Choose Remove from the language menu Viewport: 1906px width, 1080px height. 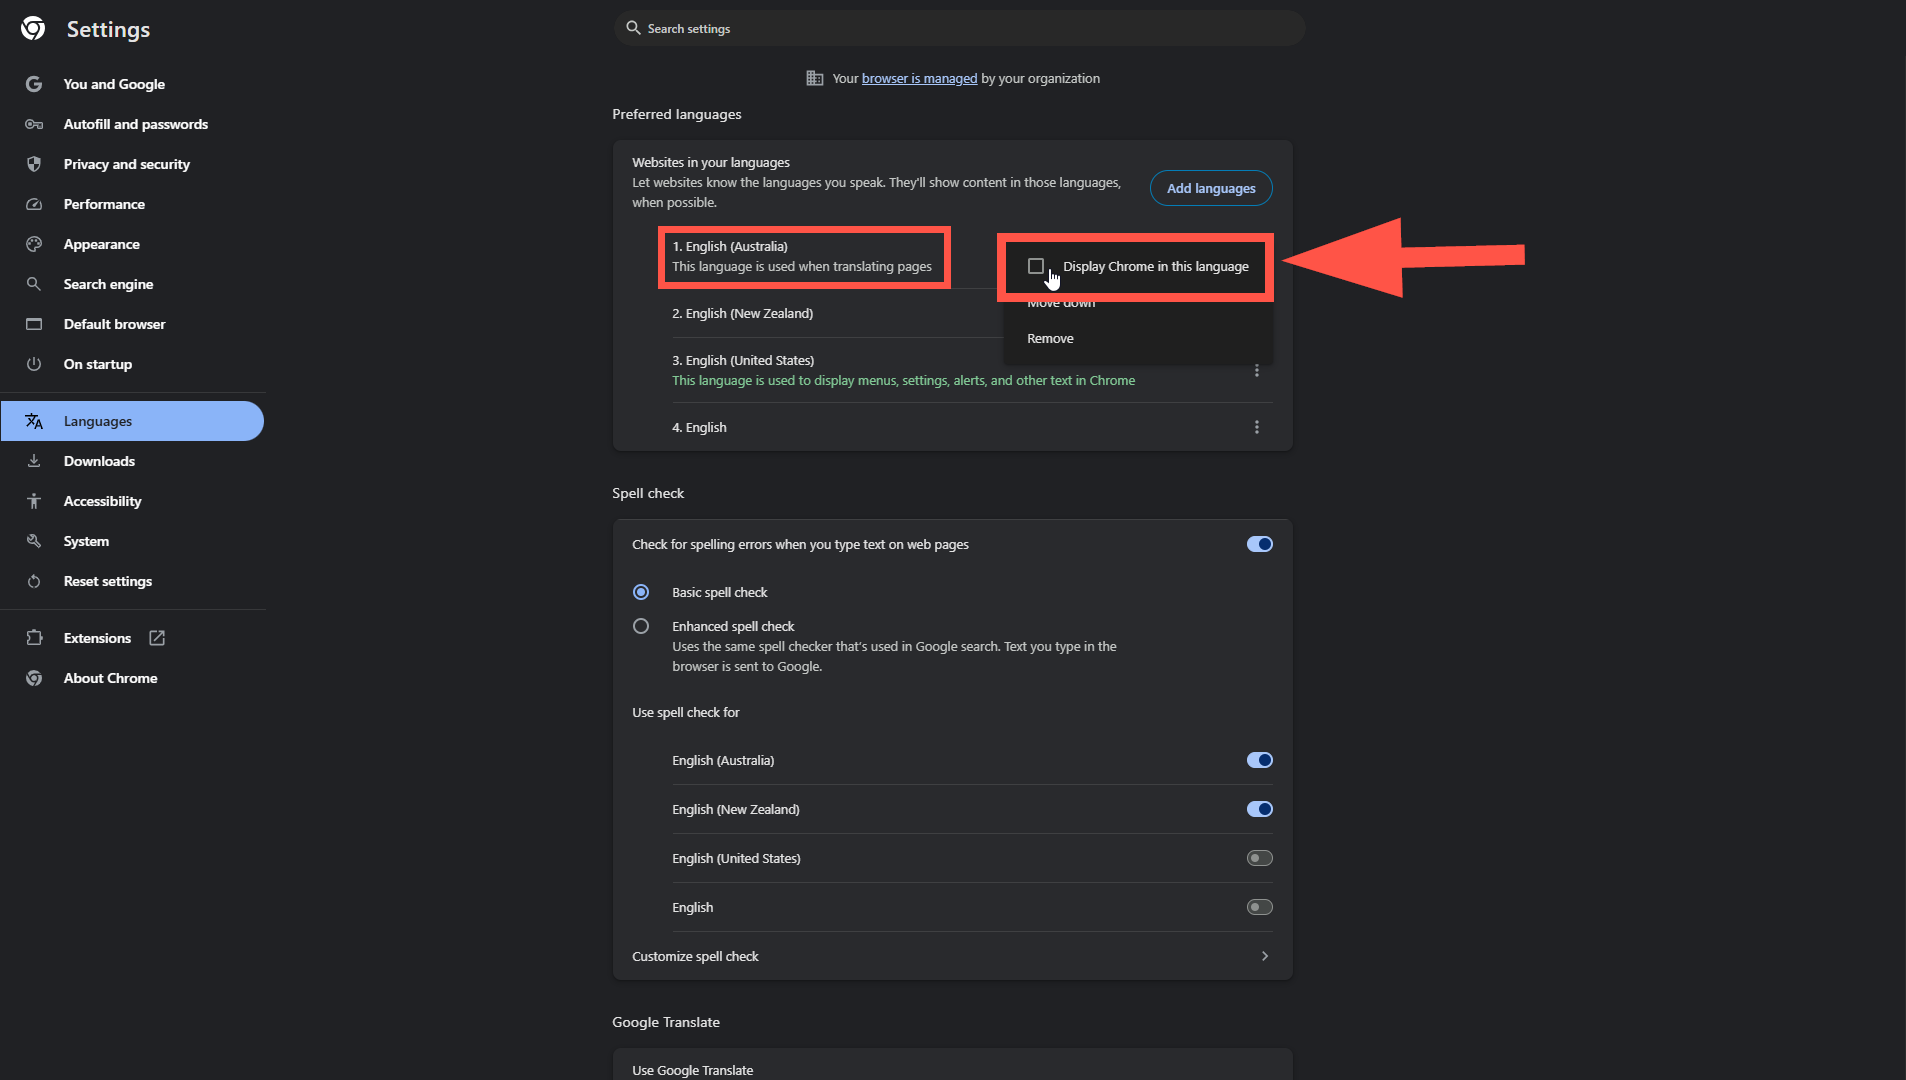click(1050, 338)
